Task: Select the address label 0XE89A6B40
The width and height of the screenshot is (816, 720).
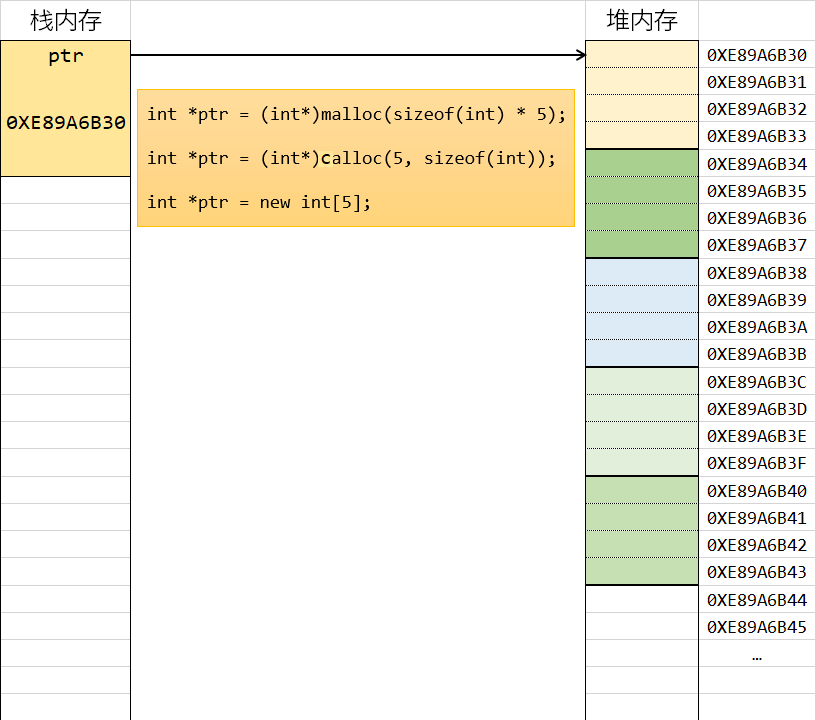Action: [x=756, y=491]
